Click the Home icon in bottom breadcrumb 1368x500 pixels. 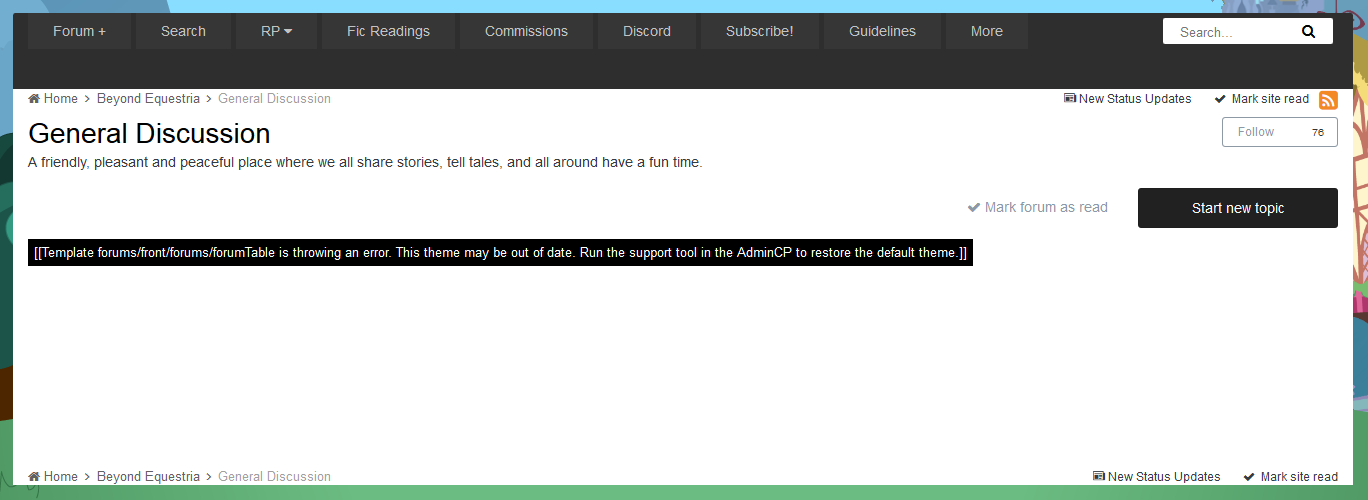tap(34, 477)
